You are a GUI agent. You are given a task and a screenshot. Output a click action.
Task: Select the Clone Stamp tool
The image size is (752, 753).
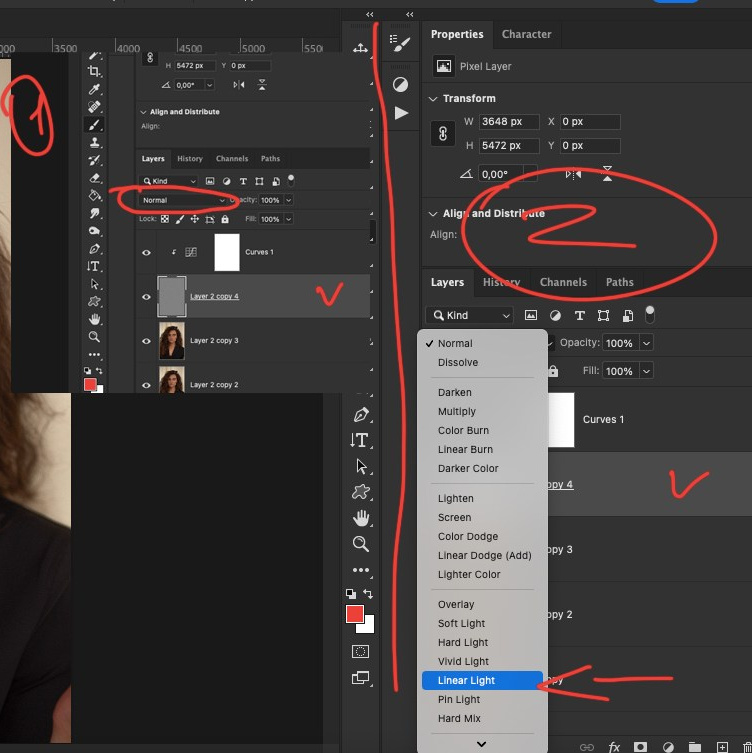94,142
